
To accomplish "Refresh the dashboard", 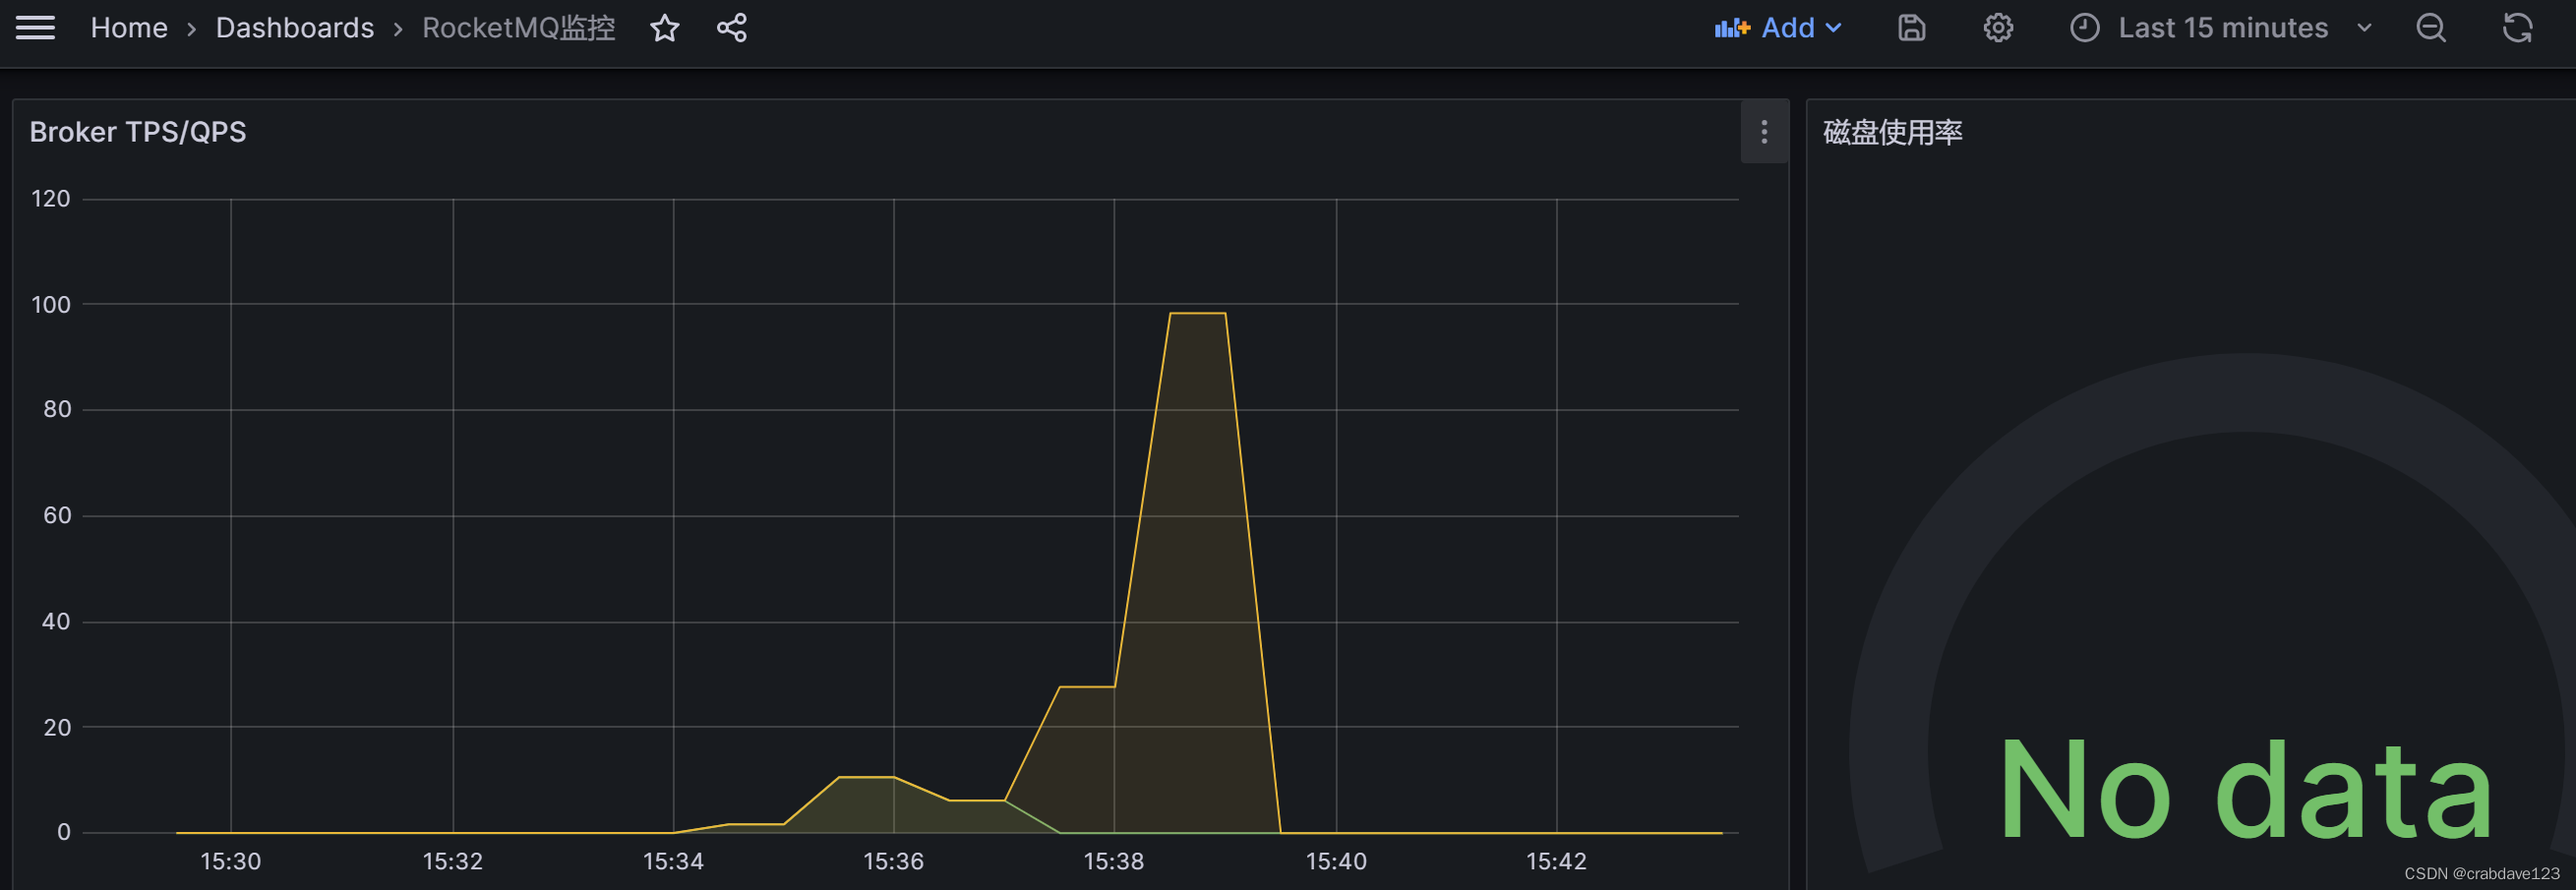I will coord(2517,28).
